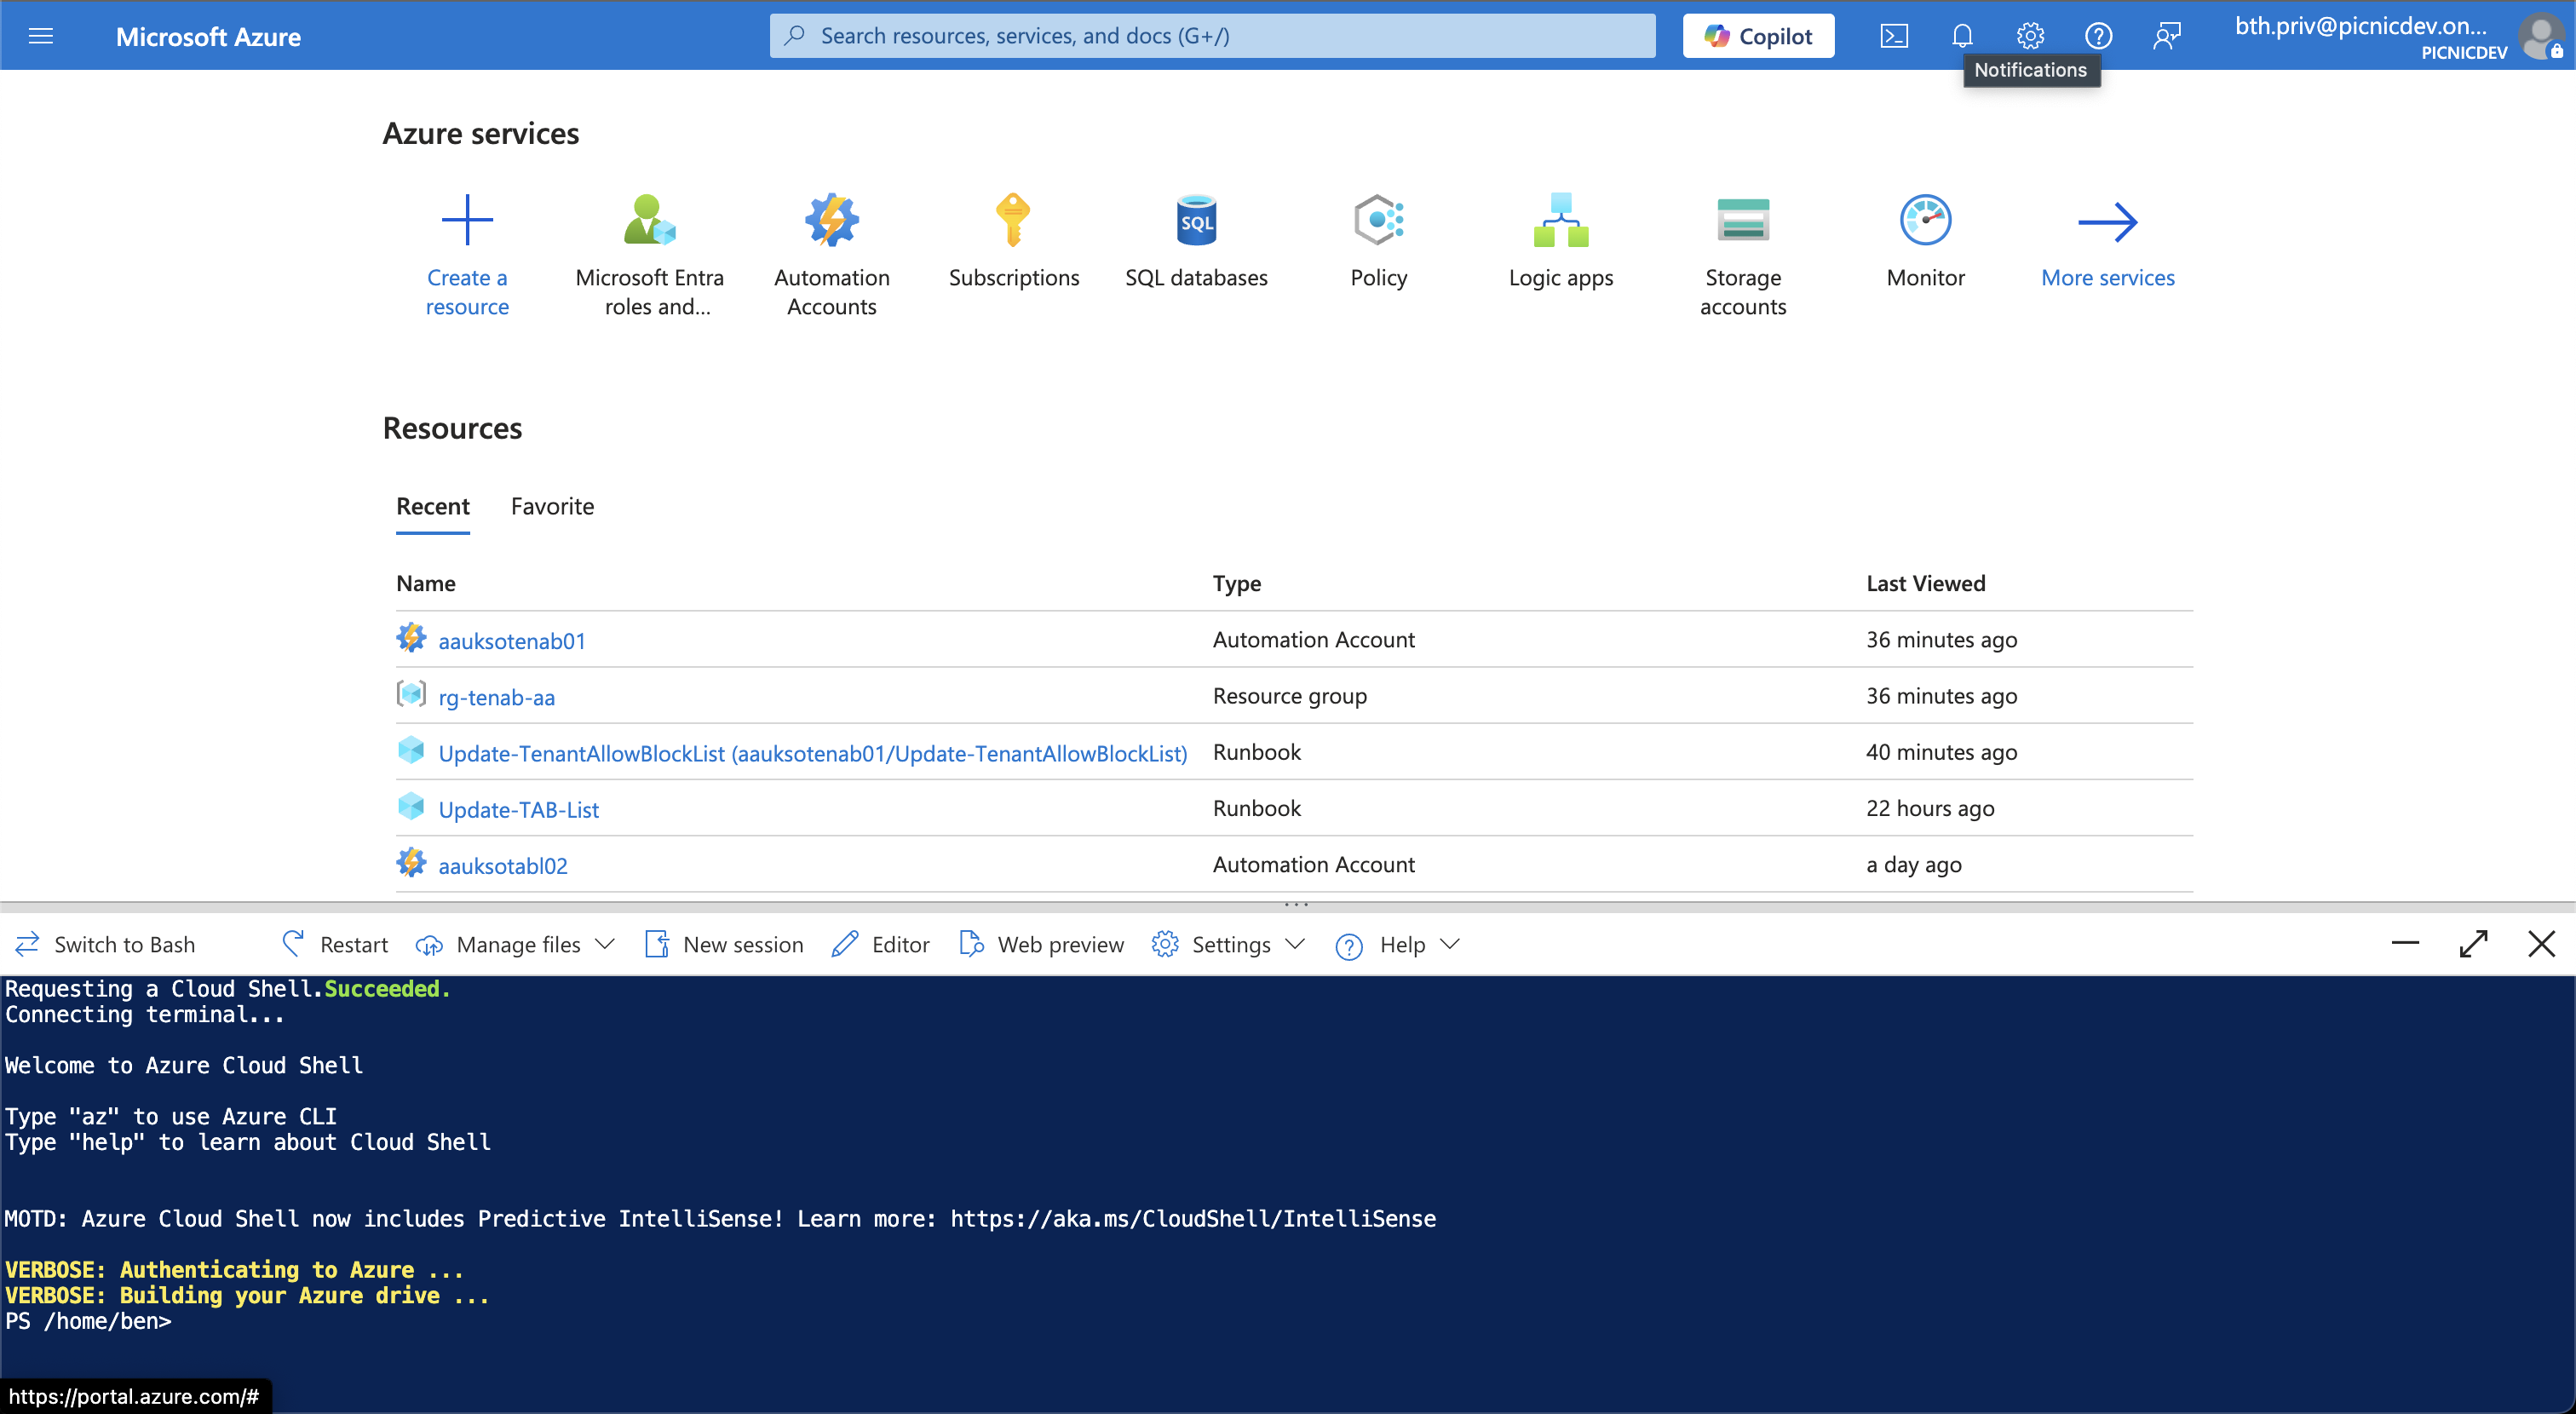
Task: Click the bth.priv account name text
Action: coord(2361,26)
